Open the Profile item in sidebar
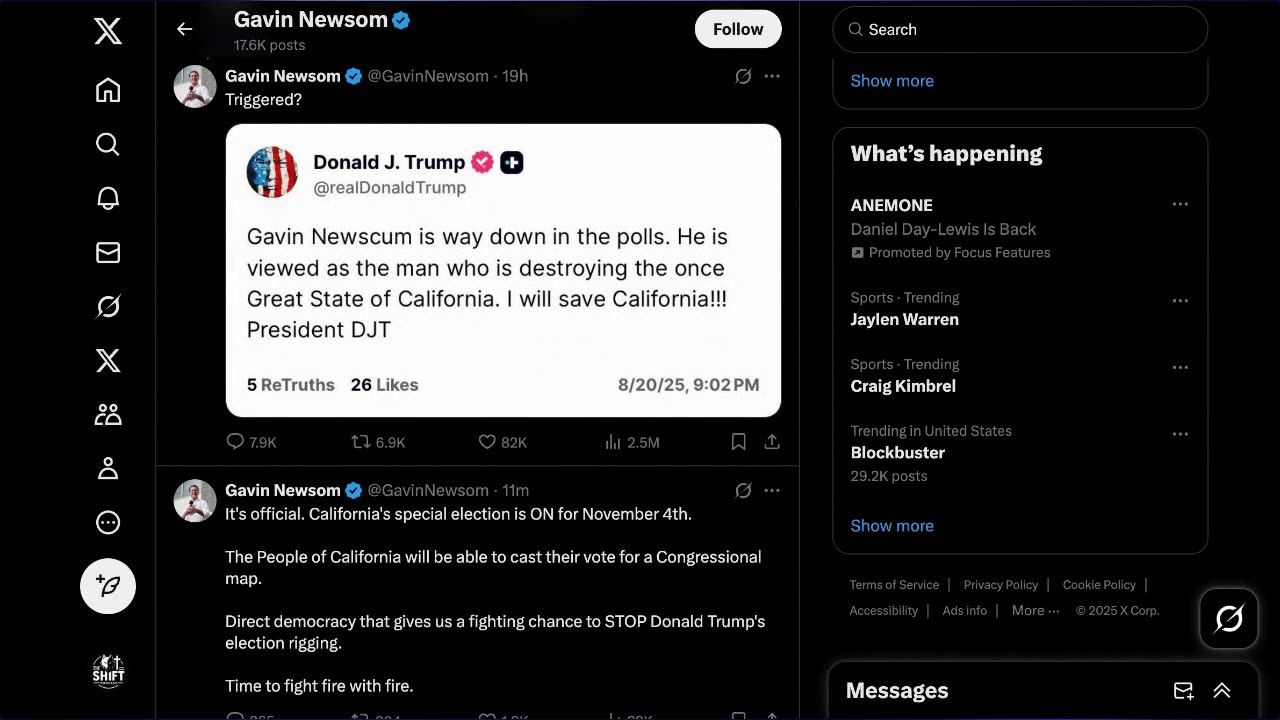The width and height of the screenshot is (1280, 720). tap(108, 468)
